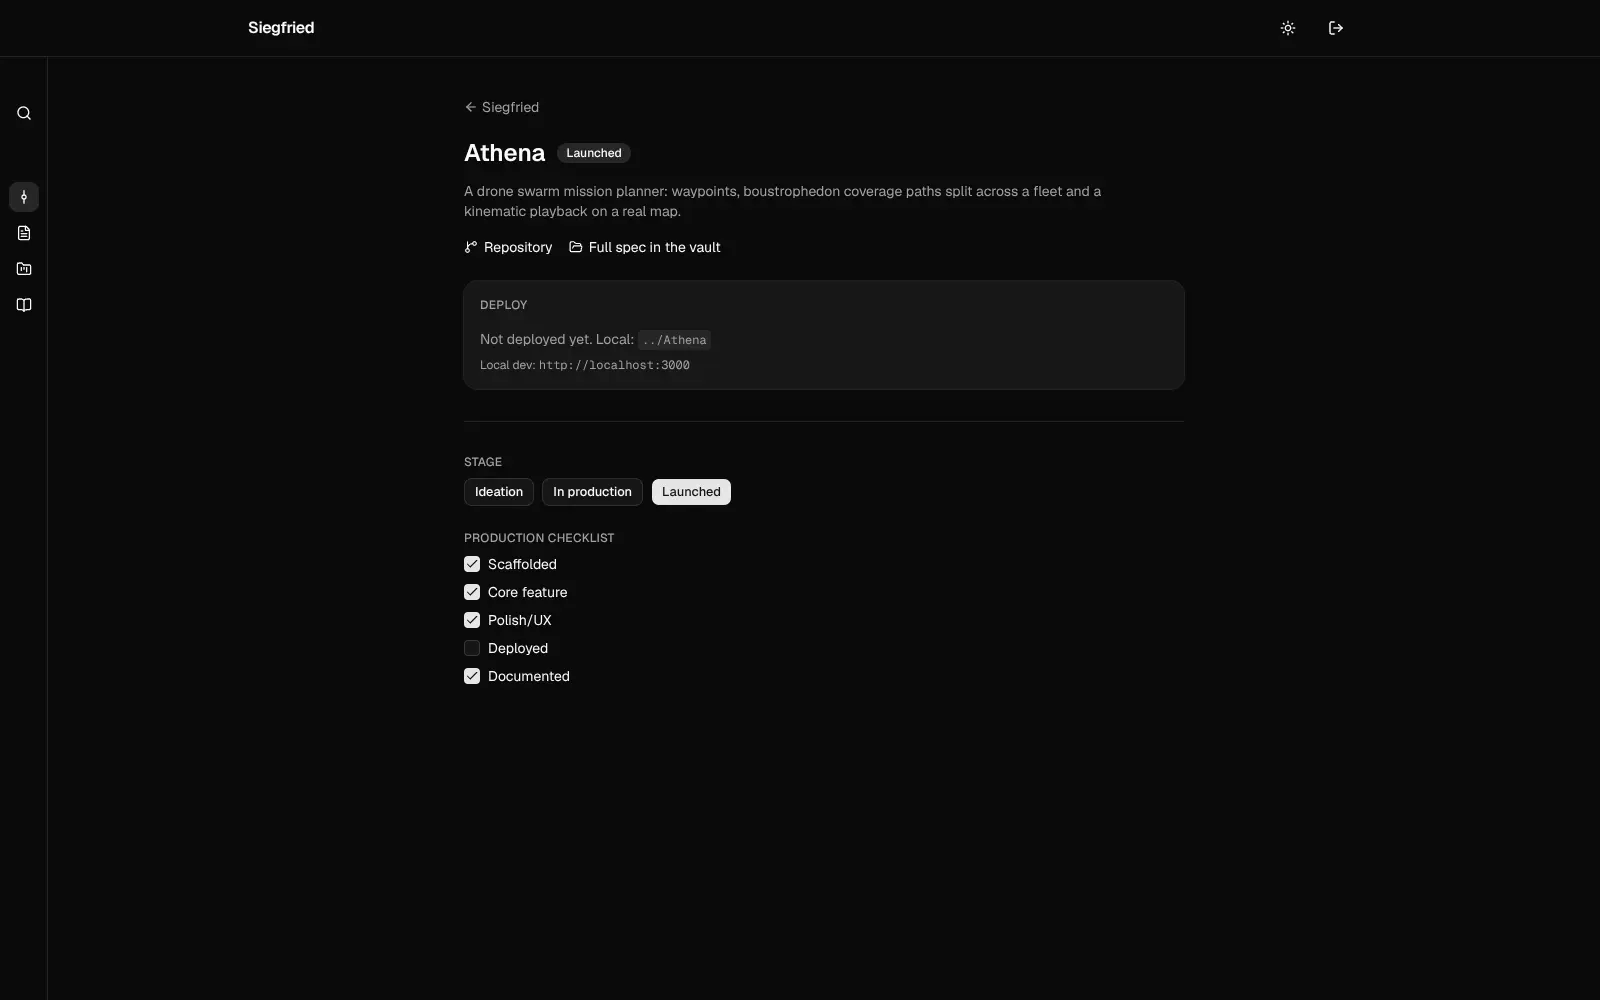Screen dimensions: 1600x1000
Task: Click the ../Athena local path text
Action: click(x=675, y=340)
